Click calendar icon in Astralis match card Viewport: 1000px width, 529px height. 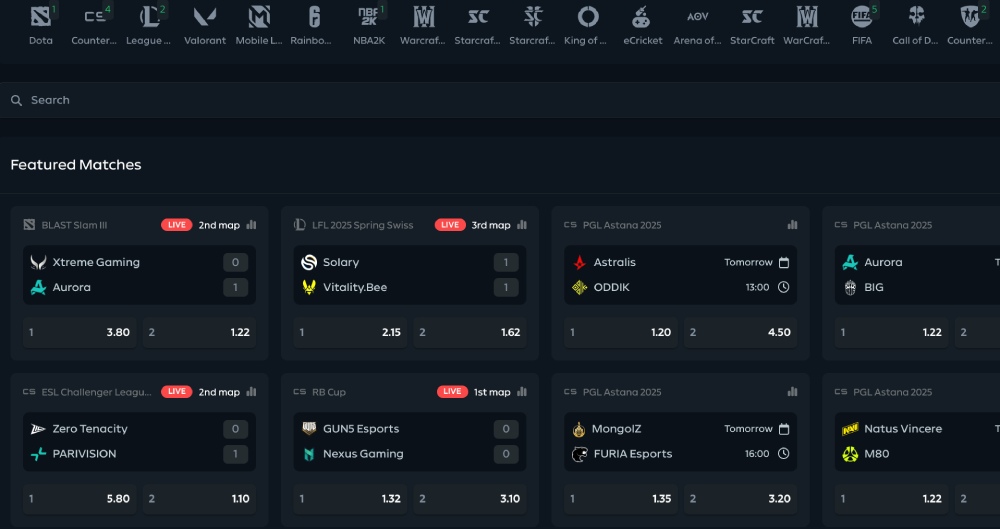point(784,262)
